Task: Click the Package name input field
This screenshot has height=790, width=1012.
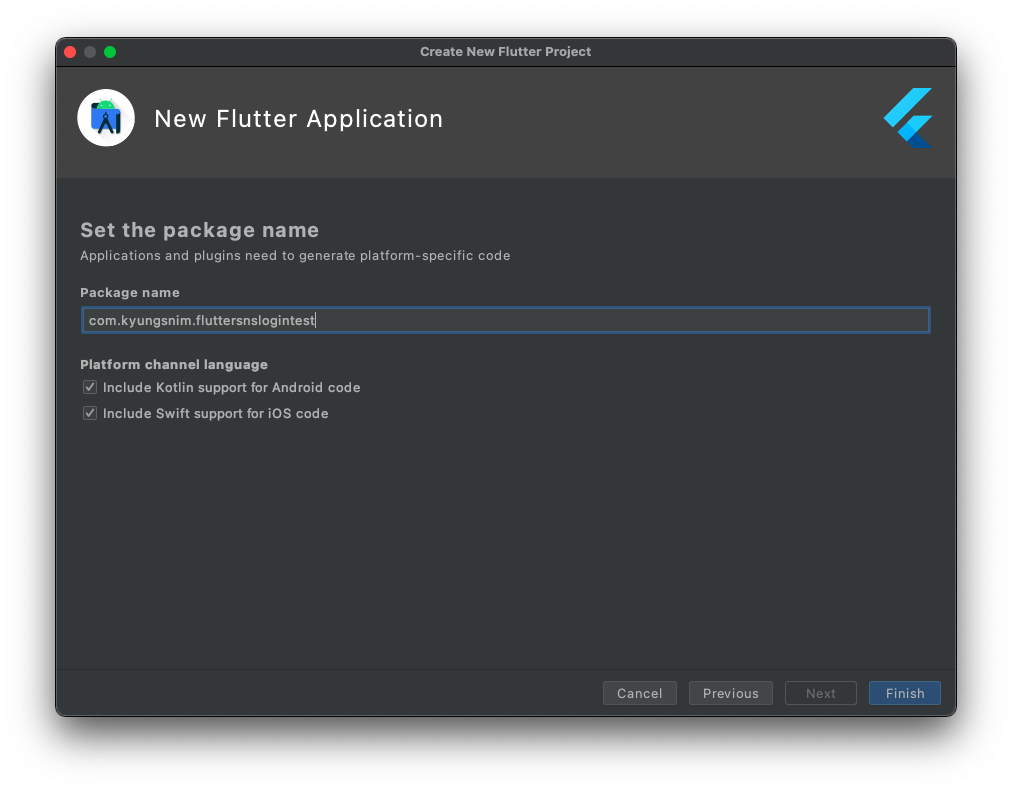Action: (505, 320)
